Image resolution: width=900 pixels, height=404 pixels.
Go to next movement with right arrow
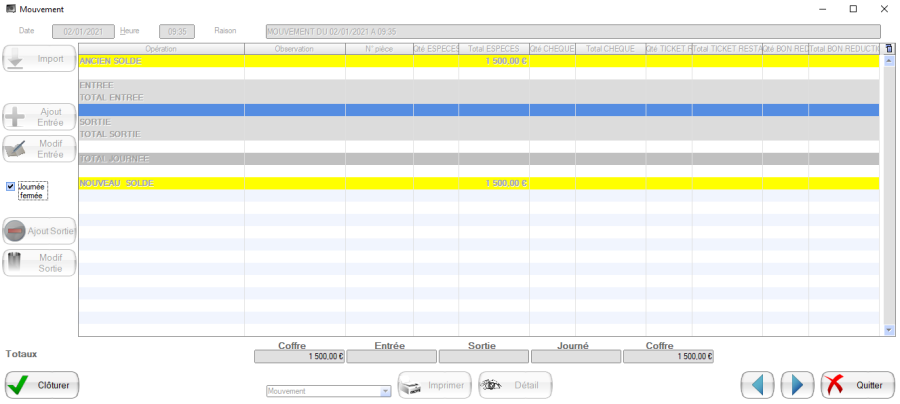click(797, 385)
